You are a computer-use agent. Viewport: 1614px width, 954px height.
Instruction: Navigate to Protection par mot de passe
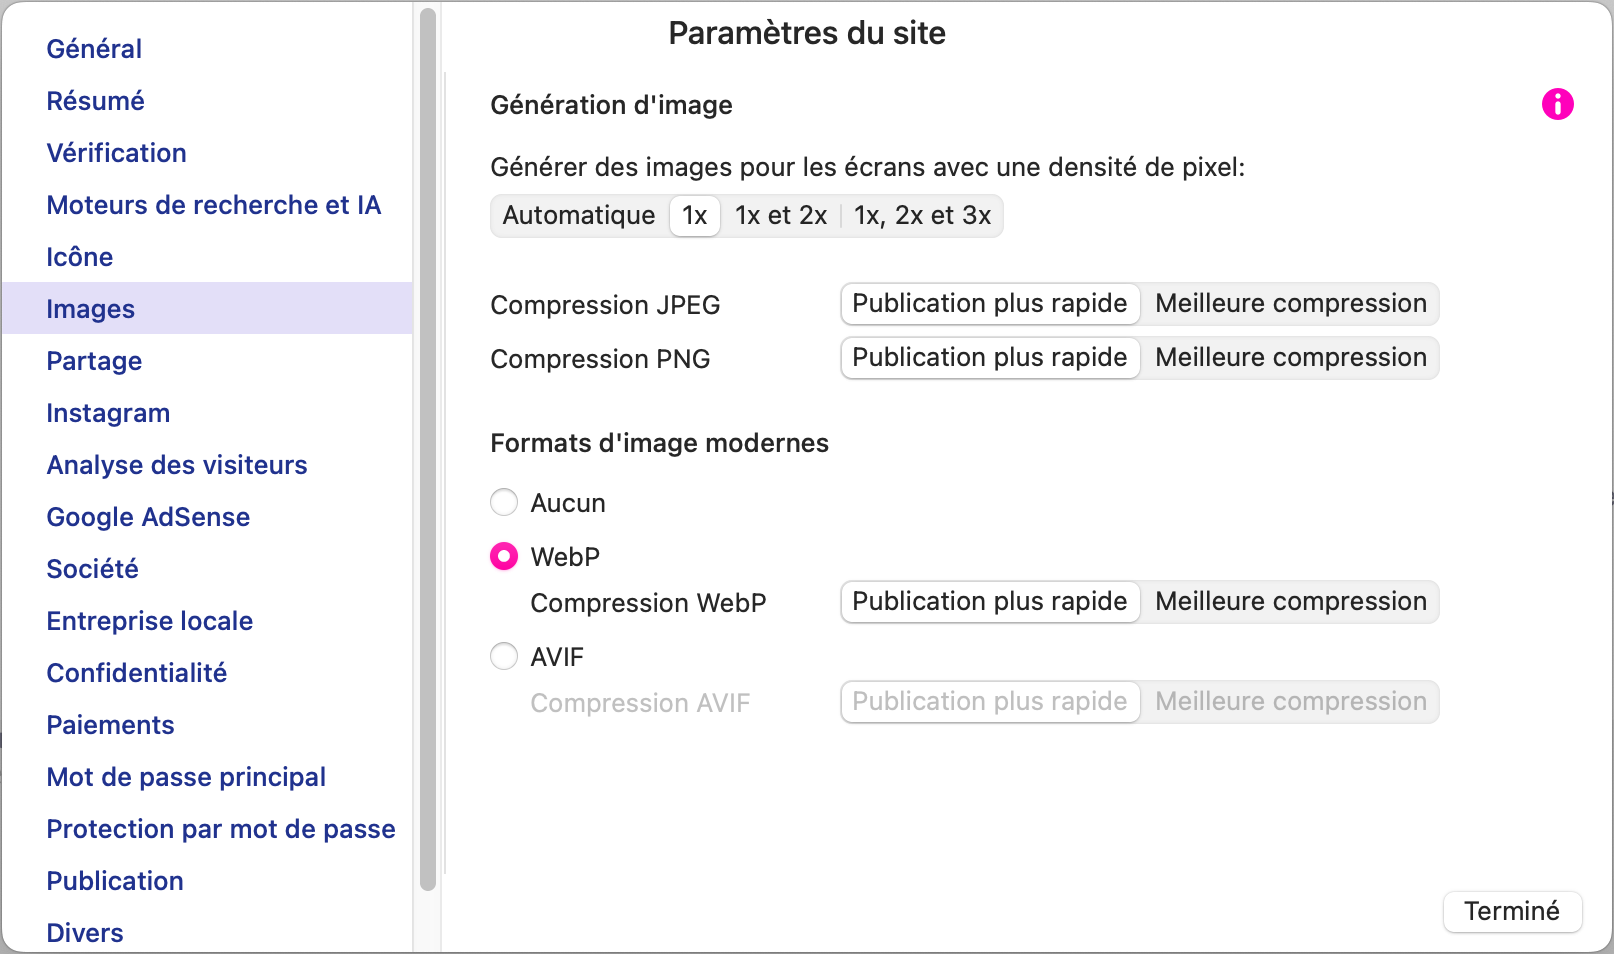(220, 829)
